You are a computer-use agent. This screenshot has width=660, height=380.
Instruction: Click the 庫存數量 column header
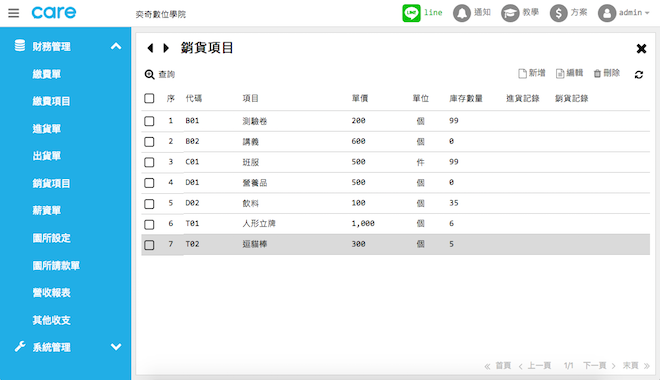click(x=466, y=98)
